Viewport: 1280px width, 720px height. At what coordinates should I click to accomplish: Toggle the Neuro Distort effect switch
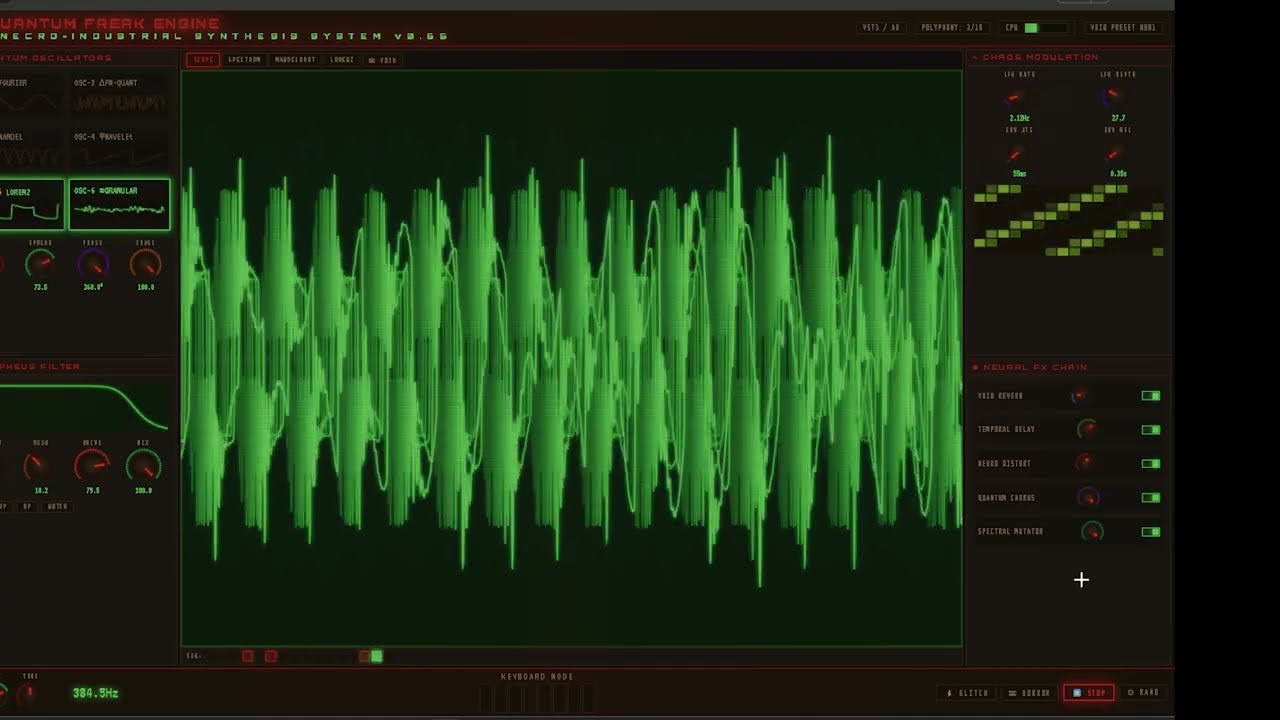coord(1151,464)
